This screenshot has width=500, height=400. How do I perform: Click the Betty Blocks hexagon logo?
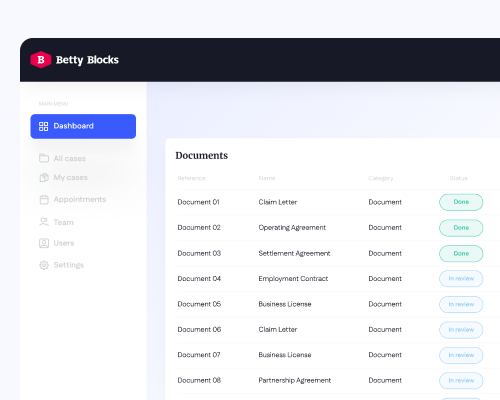click(x=41, y=60)
